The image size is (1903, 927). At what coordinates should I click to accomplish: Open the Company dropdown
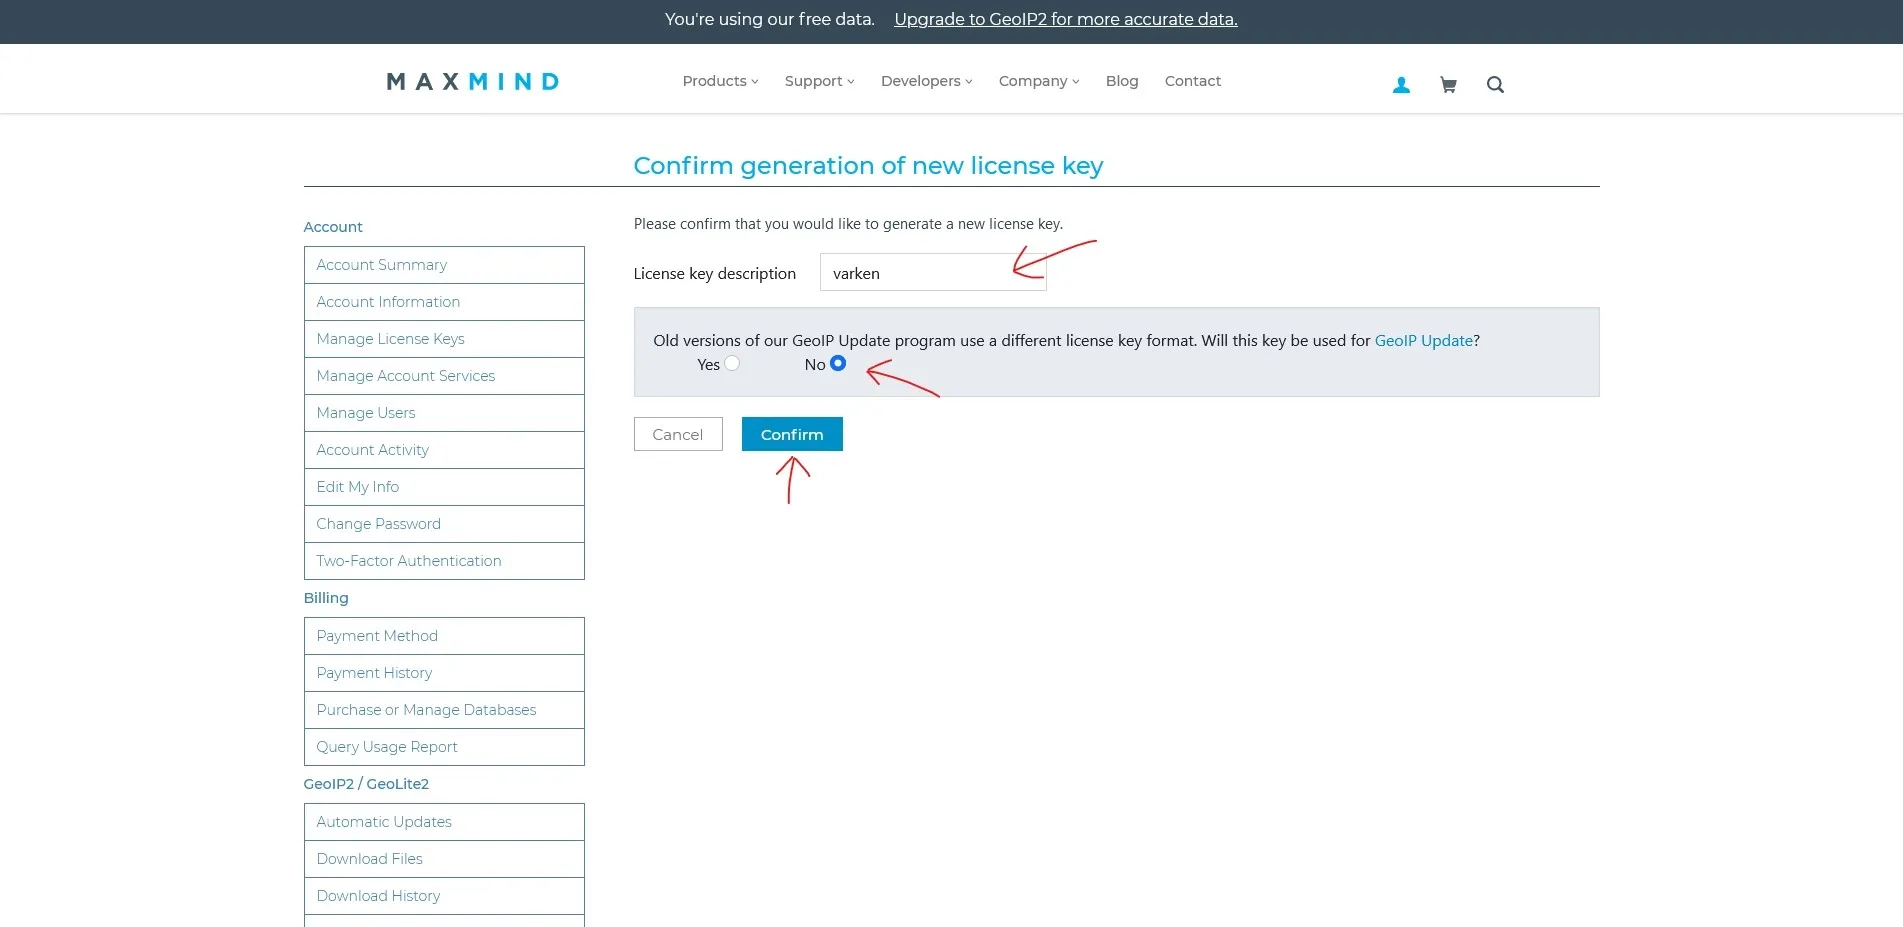coord(1037,81)
